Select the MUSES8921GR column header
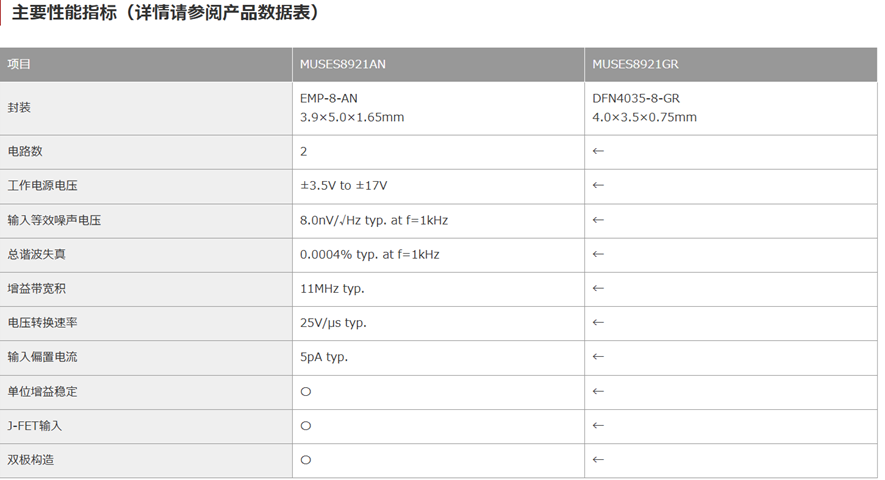This screenshot has width=885, height=480. click(x=635, y=64)
